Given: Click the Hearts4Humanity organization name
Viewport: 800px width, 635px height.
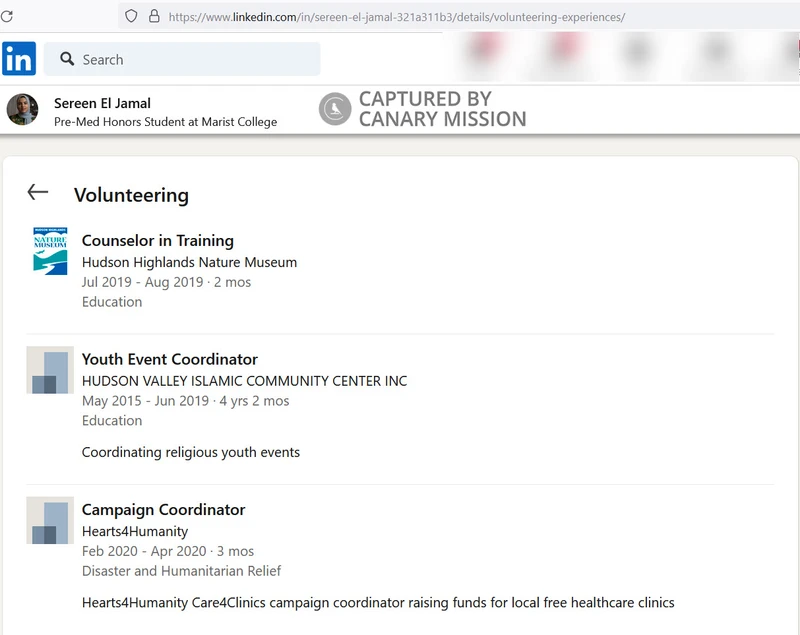Looking at the screenshot, I should pos(134,531).
